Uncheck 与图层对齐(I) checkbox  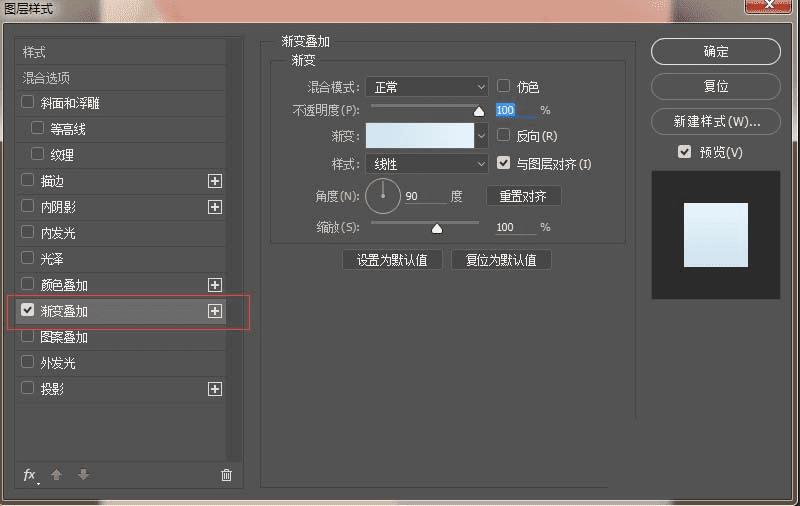coord(504,163)
